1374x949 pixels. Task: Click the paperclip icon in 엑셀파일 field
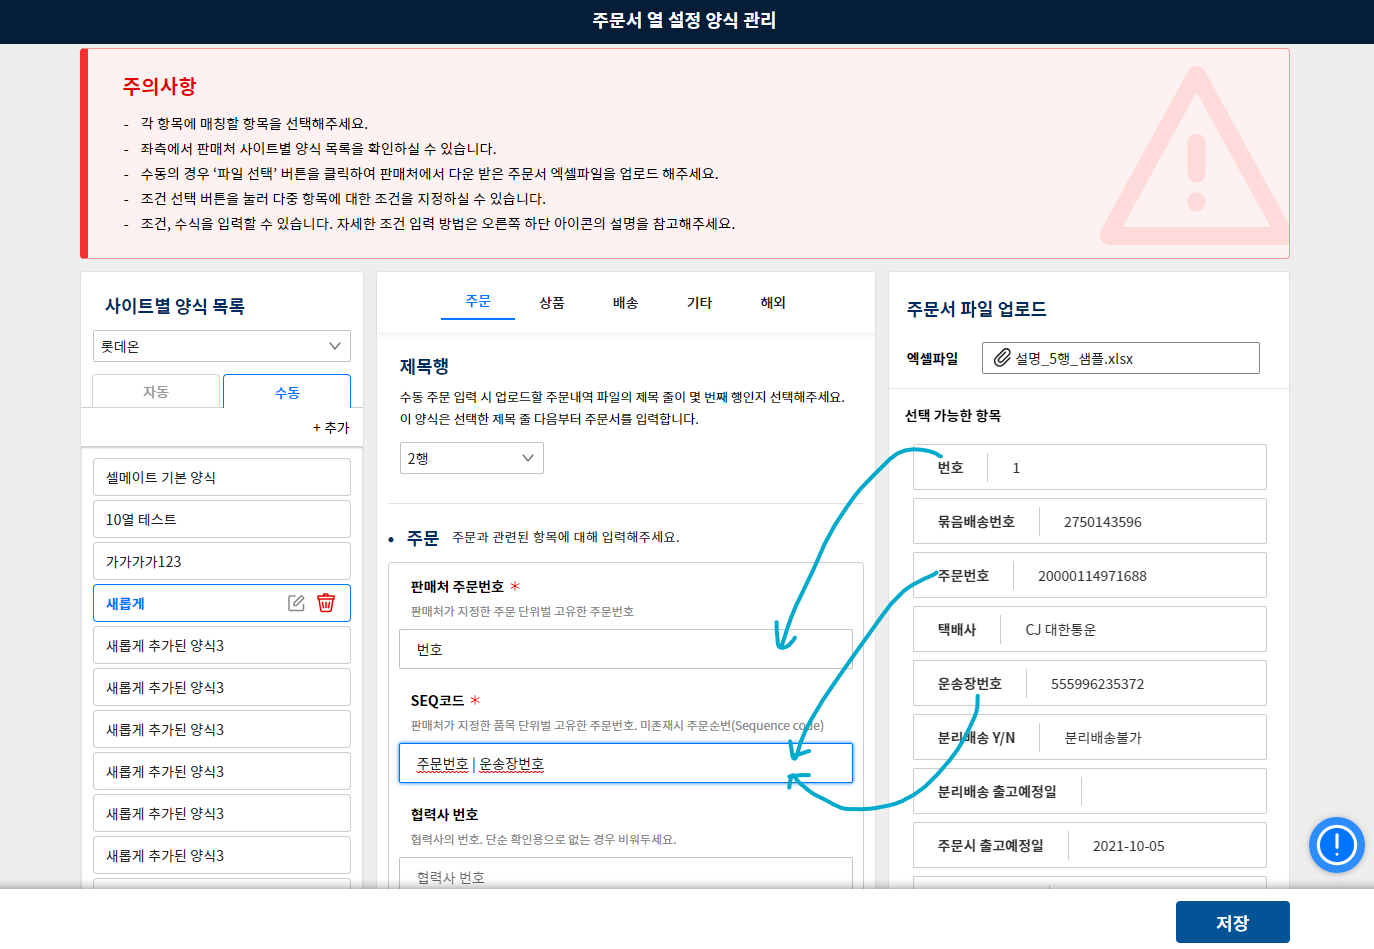(x=1002, y=358)
